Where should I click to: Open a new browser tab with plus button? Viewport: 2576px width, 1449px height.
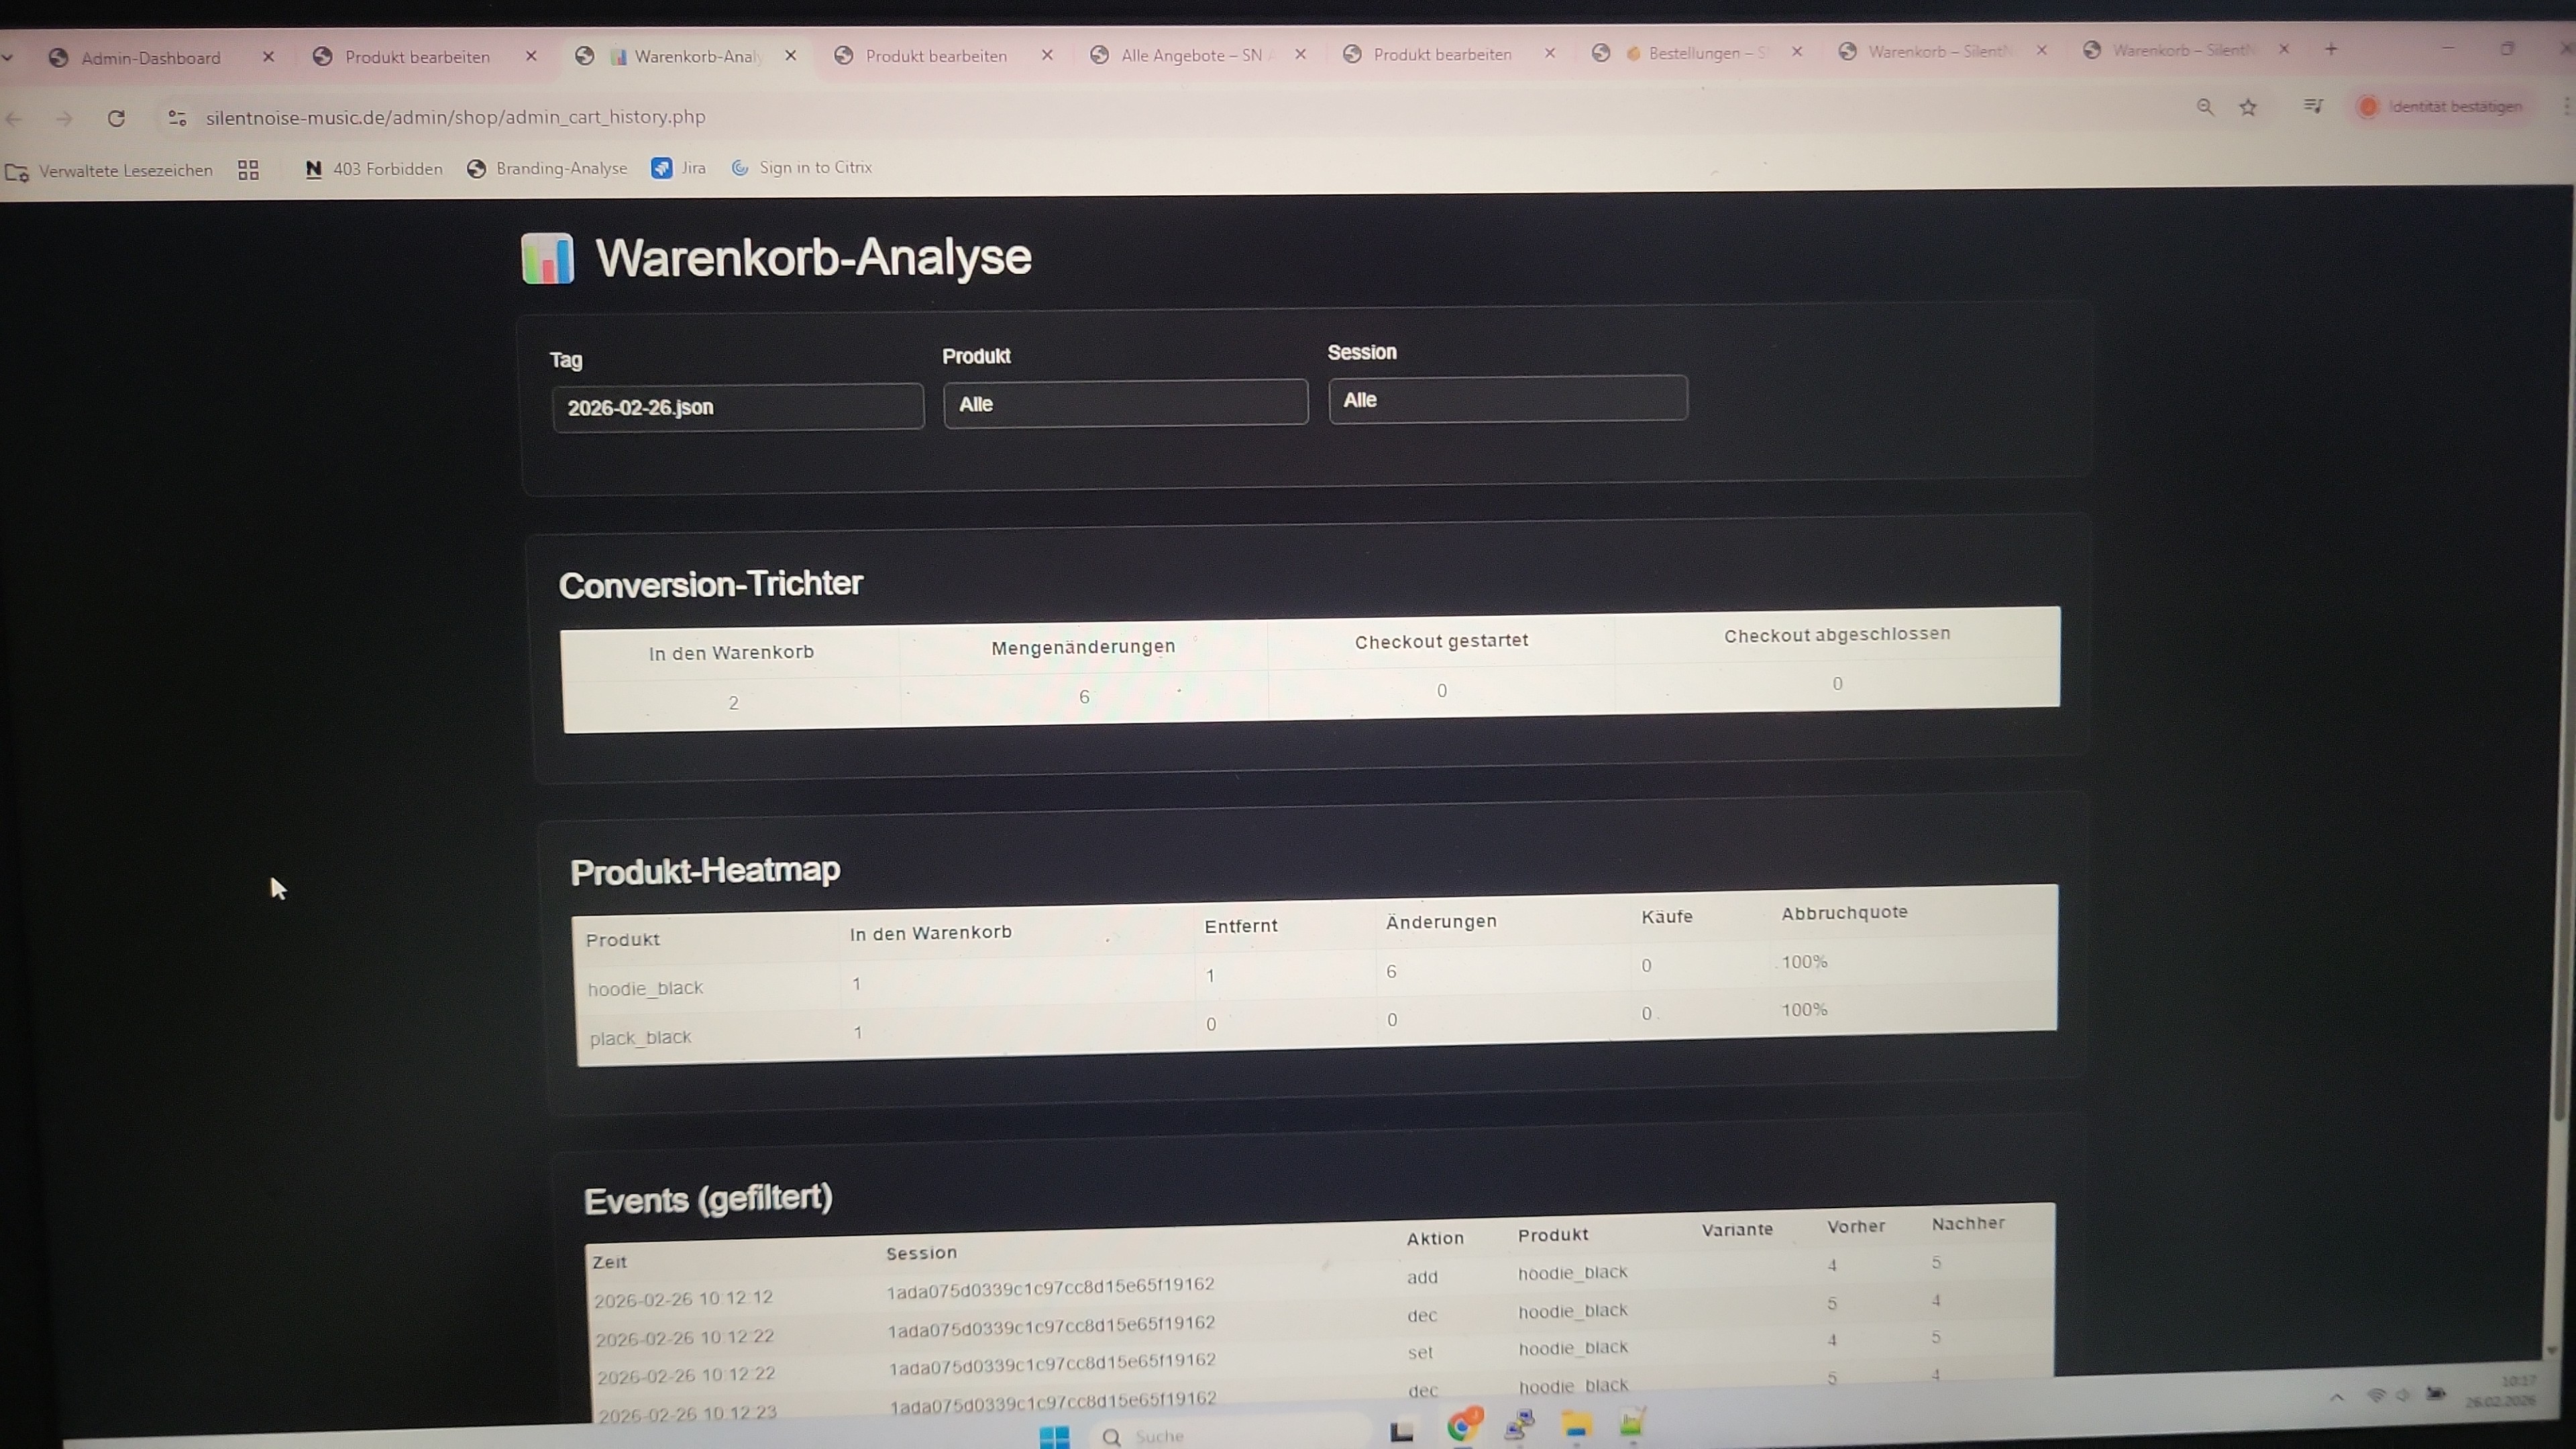(2331, 49)
